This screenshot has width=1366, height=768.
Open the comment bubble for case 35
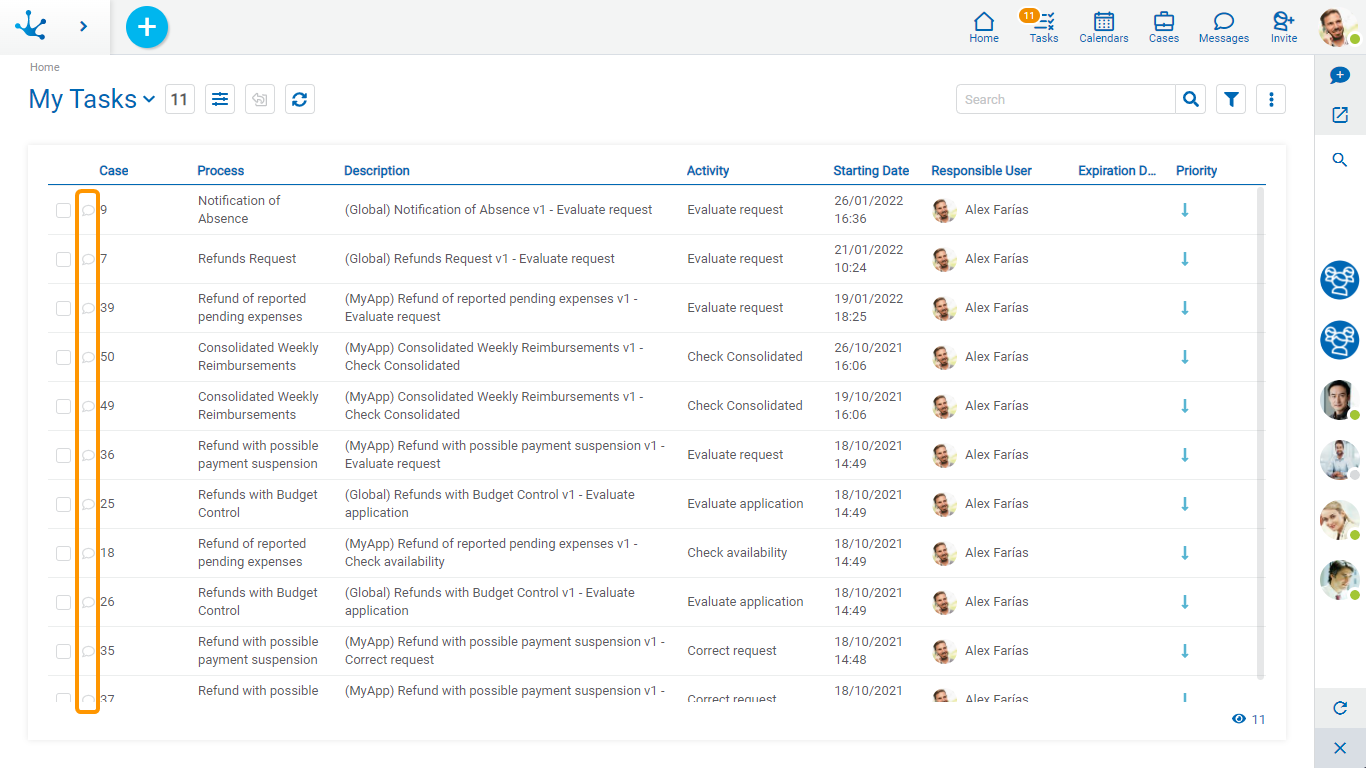(x=88, y=651)
